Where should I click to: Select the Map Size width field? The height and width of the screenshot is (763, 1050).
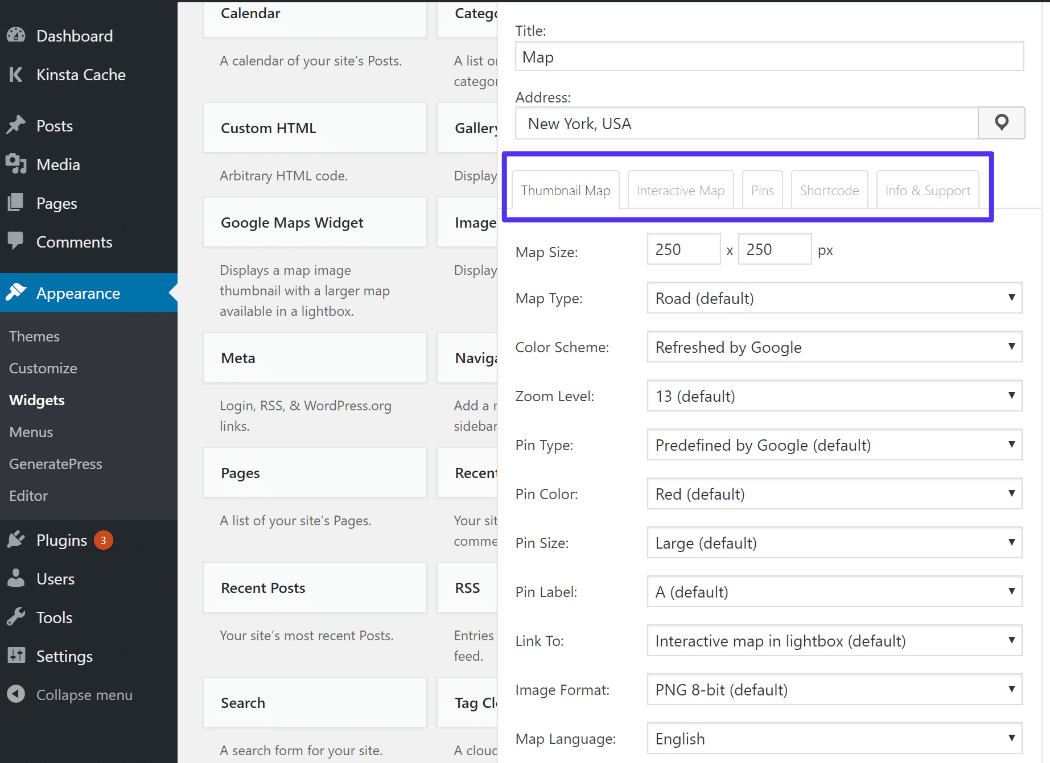pos(683,249)
